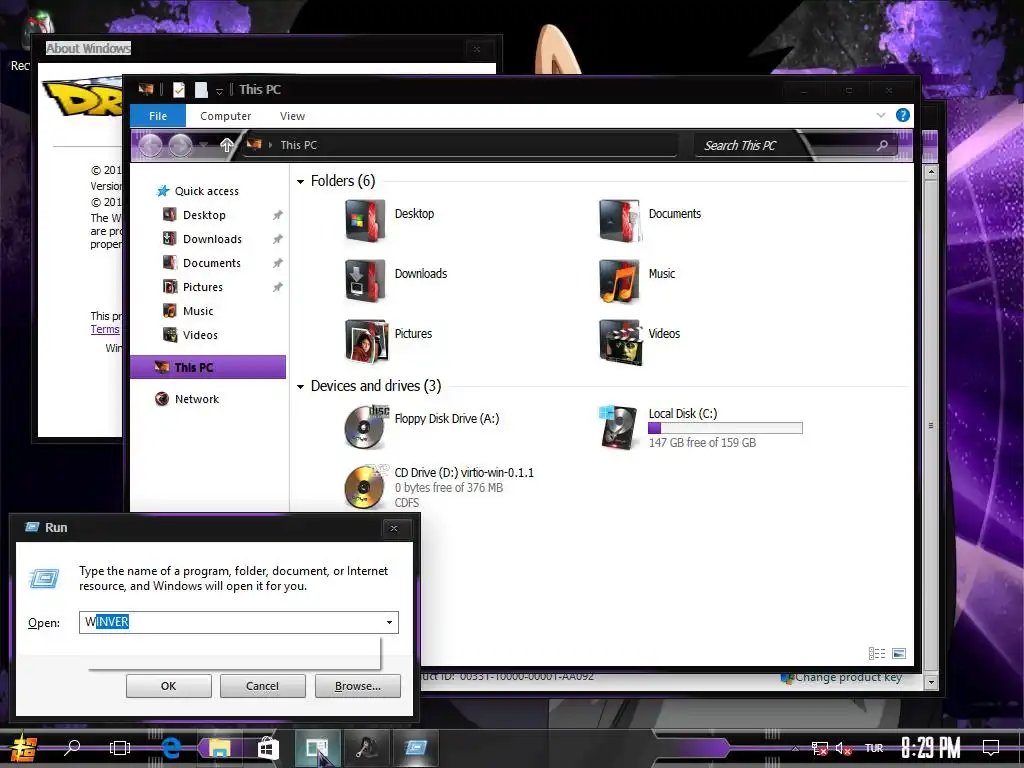Image resolution: width=1024 pixels, height=768 pixels.
Task: Click the New folder icon in quick access toolbar
Action: pyautogui.click(x=201, y=89)
